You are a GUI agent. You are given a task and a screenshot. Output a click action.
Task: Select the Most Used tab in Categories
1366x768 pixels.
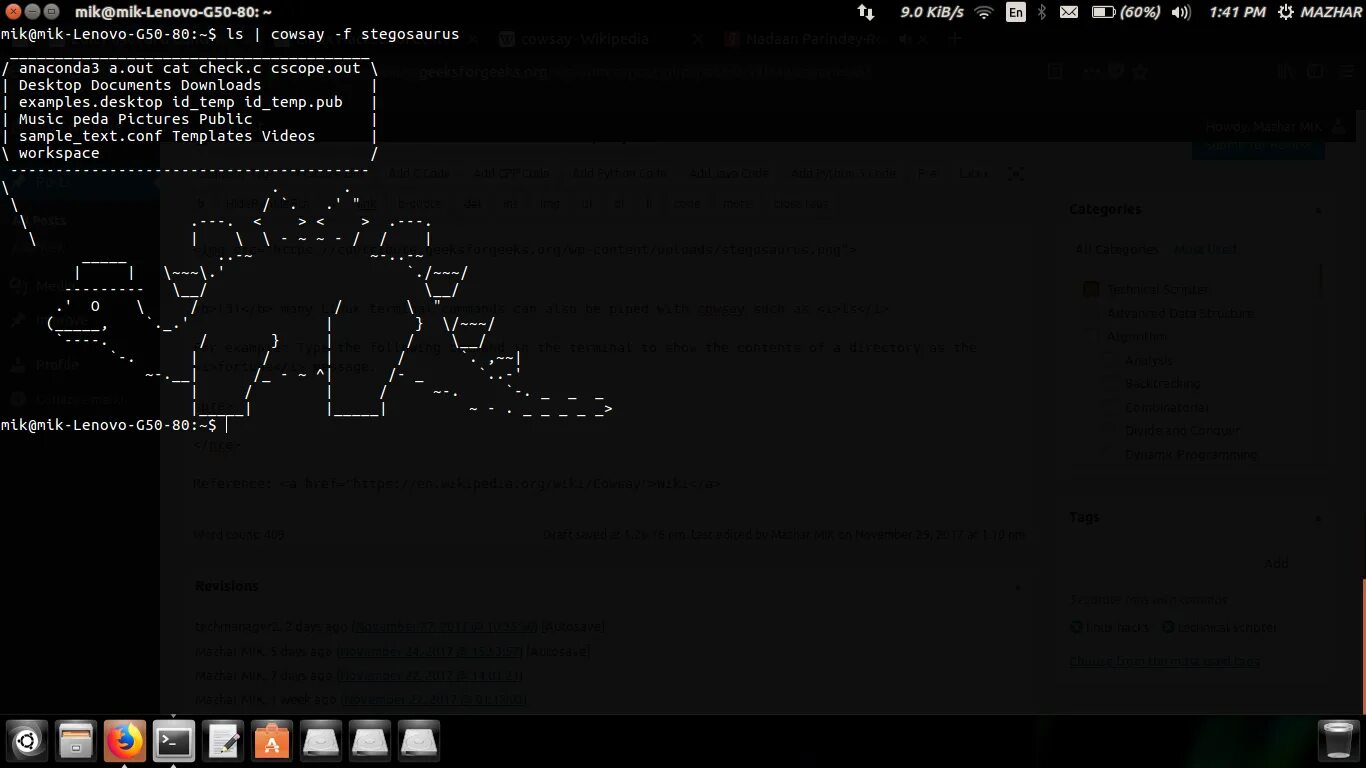(x=1205, y=249)
